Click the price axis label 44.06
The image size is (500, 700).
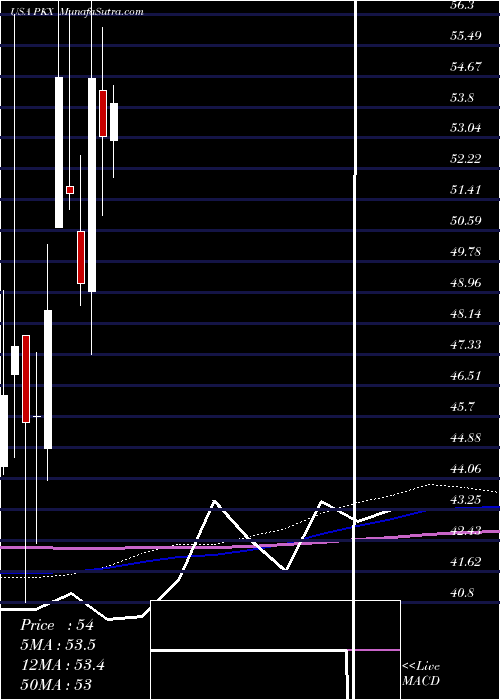[x=466, y=468]
